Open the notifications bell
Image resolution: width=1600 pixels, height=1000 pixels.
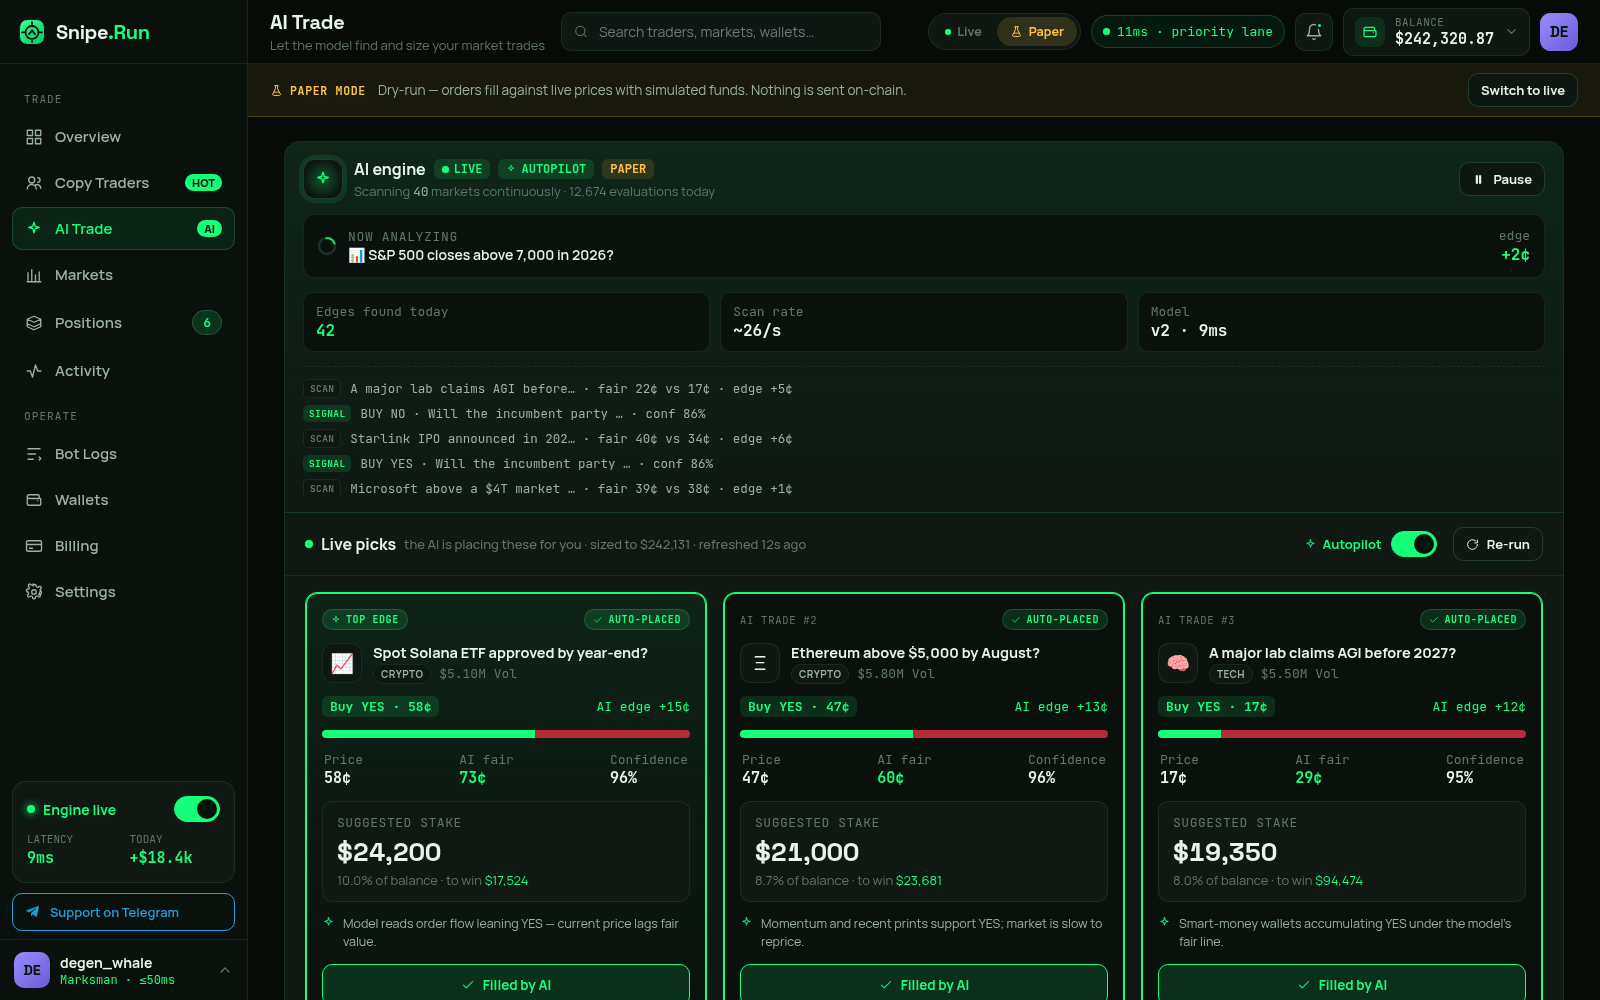tap(1314, 32)
